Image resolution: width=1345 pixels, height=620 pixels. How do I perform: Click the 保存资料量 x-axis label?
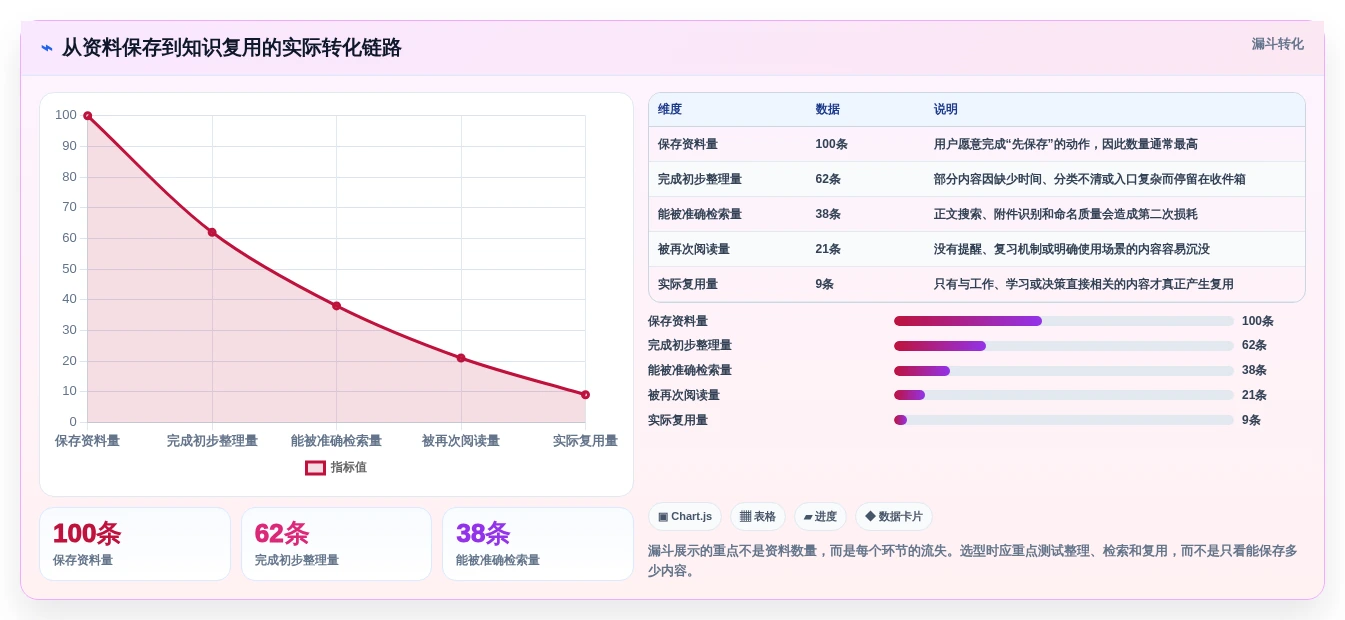tap(87, 441)
